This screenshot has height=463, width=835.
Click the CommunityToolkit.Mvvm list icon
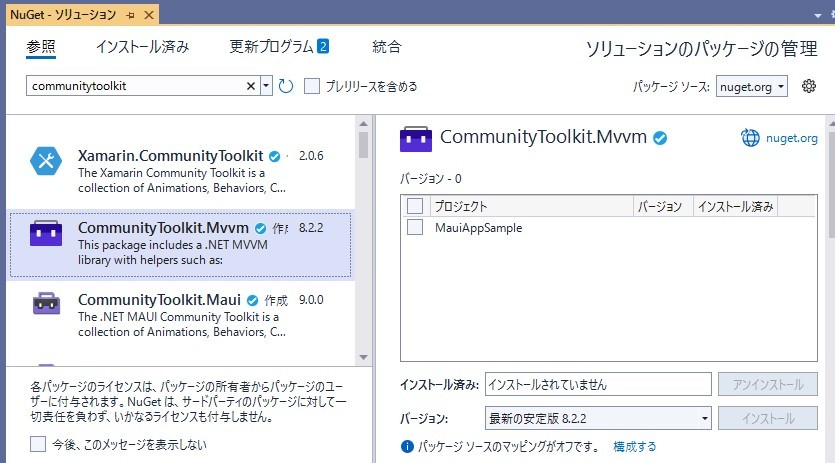click(x=46, y=233)
